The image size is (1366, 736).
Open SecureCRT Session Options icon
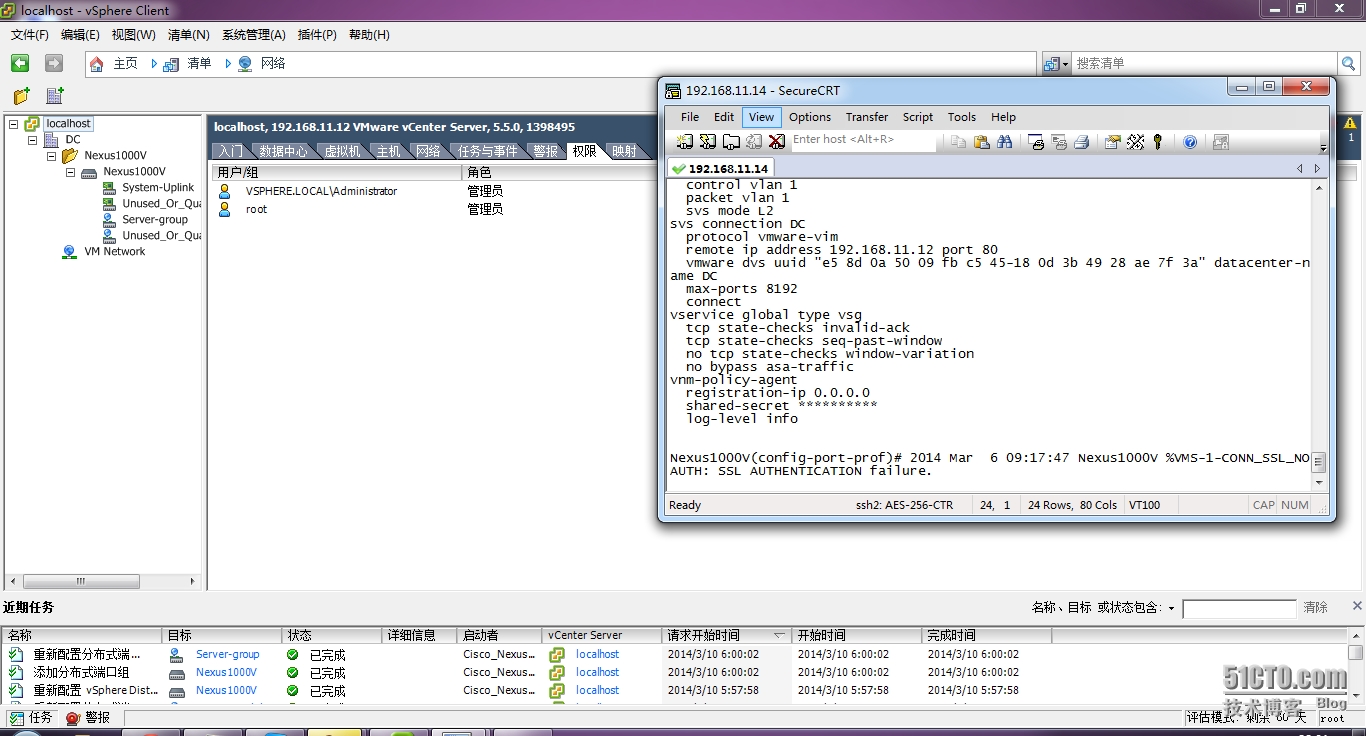pos(1112,142)
